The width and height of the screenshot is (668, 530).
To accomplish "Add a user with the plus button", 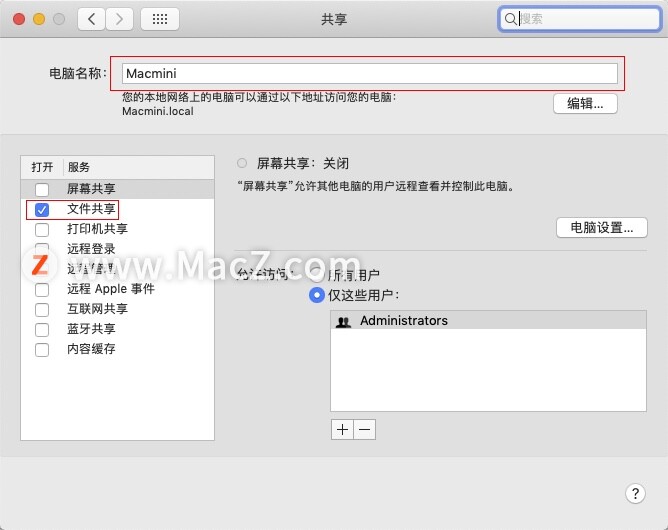I will (x=342, y=429).
